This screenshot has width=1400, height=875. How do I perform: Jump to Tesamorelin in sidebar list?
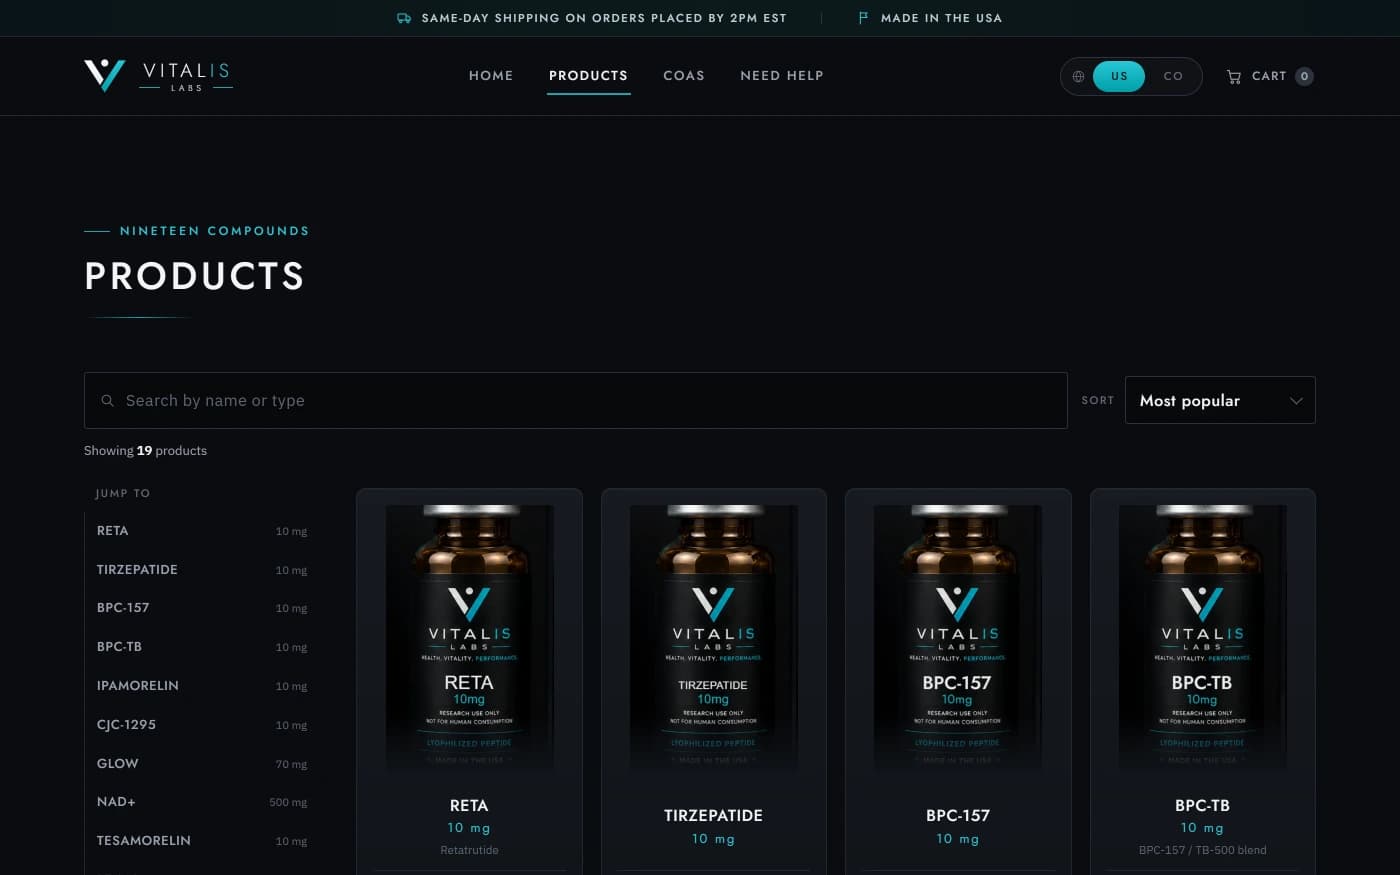202,841
